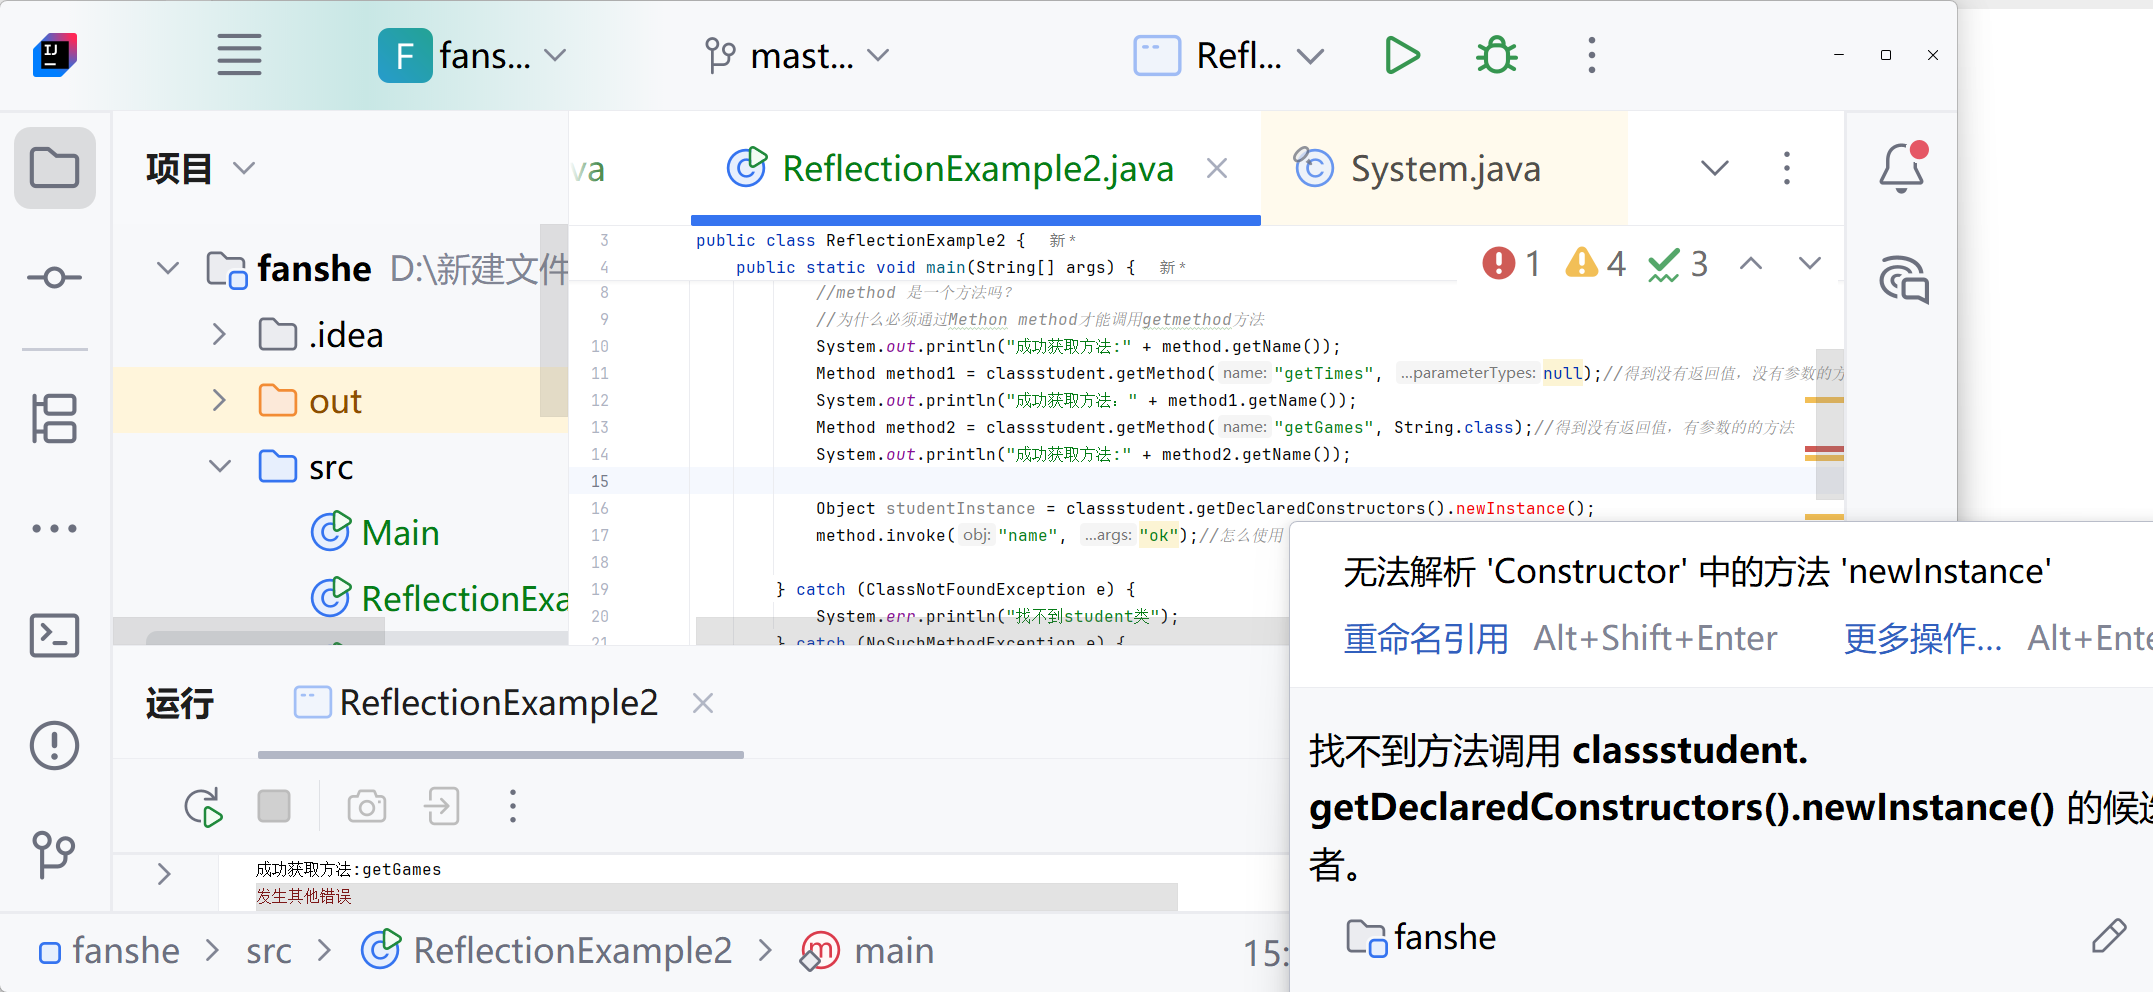
Task: Click src in the breadcrumb bar
Action: [269, 950]
